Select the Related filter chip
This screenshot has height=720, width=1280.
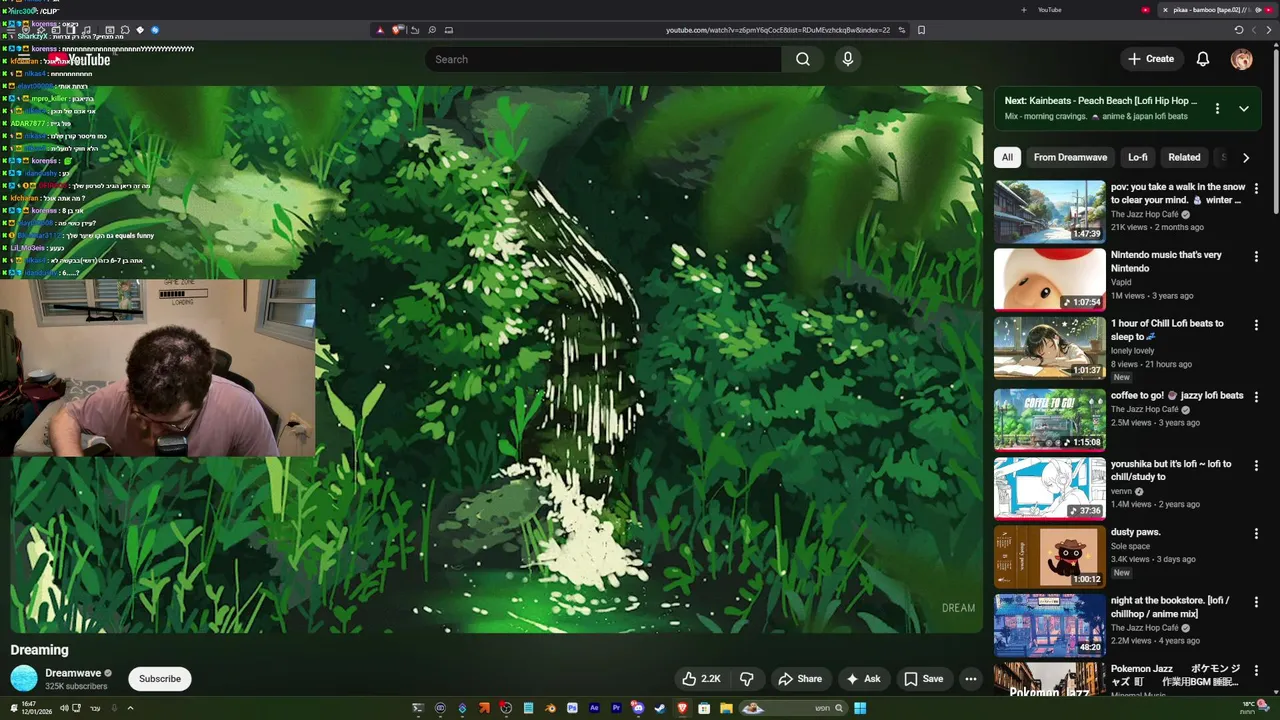(x=1184, y=157)
